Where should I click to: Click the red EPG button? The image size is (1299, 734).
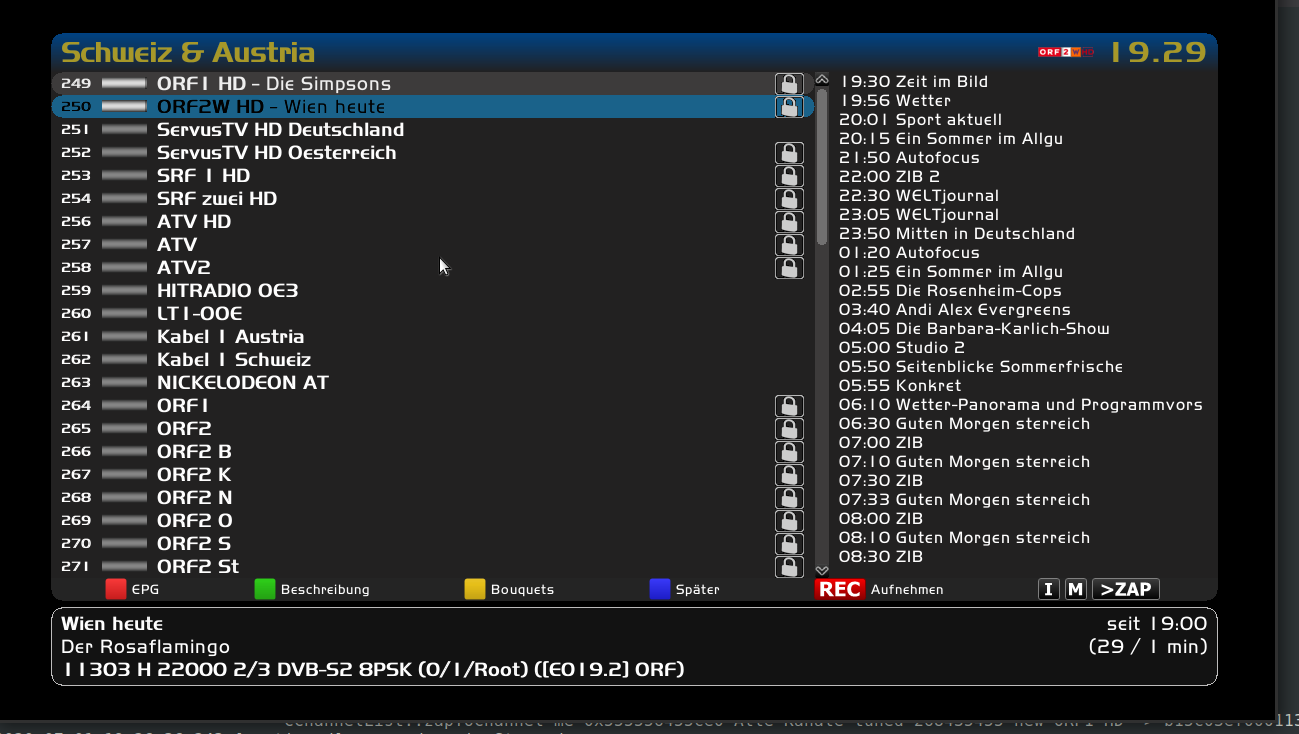[x=115, y=589]
